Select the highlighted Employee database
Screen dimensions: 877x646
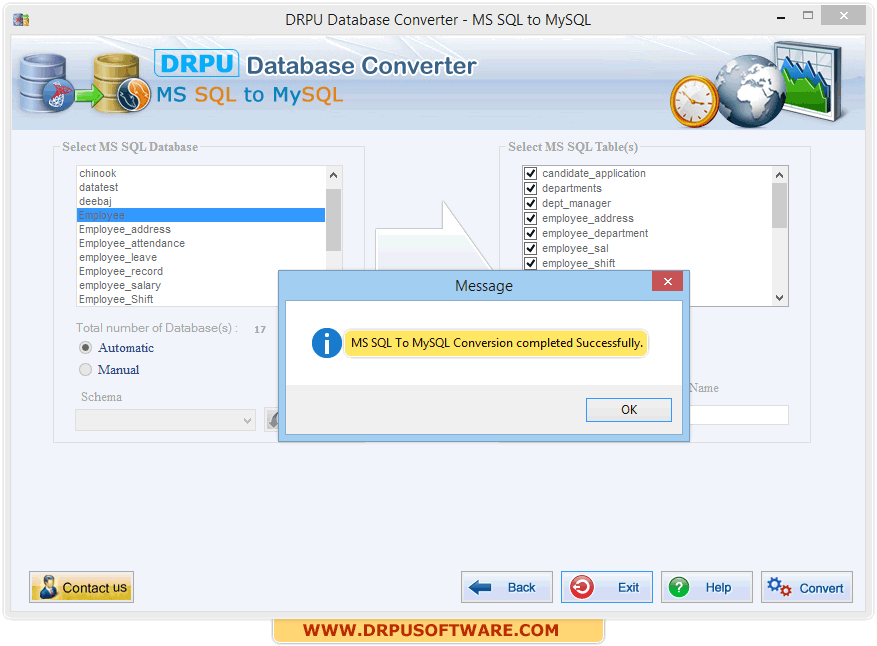click(201, 215)
